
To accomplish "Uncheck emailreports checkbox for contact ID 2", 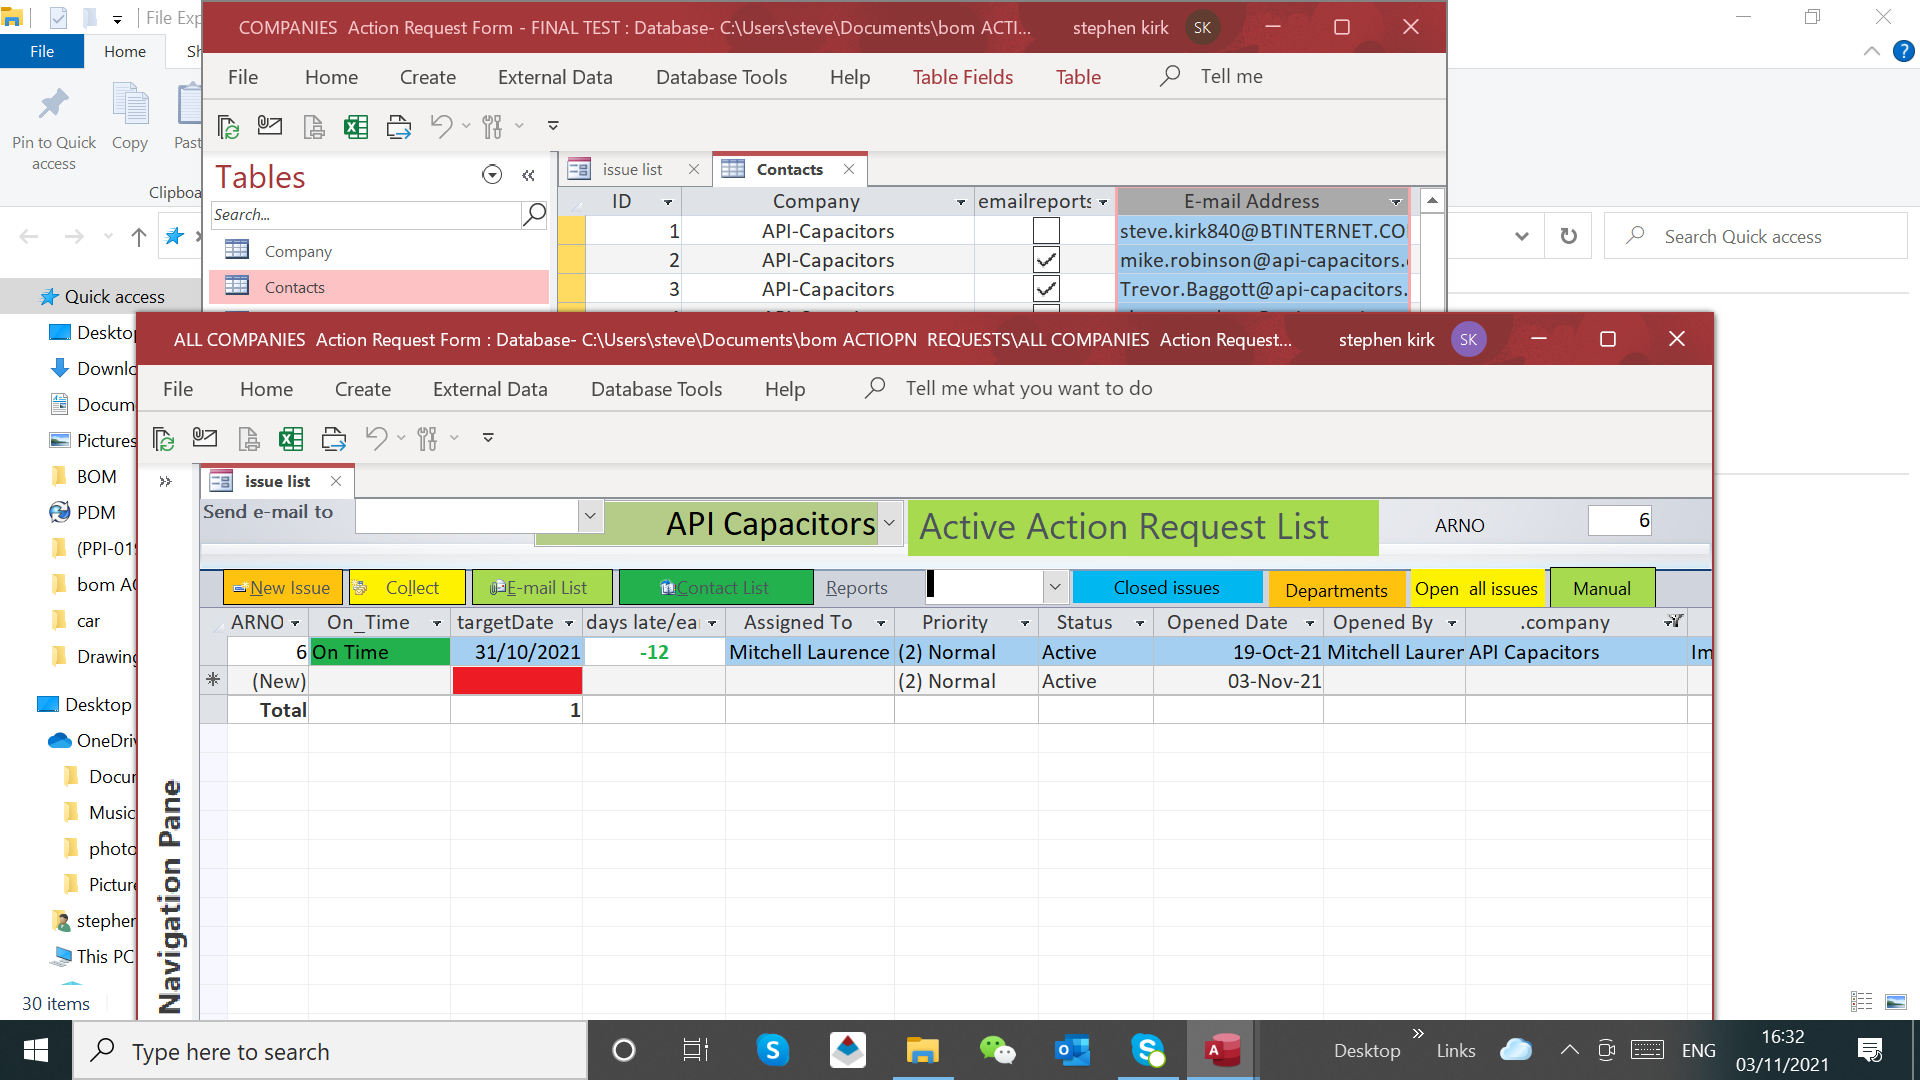I will pyautogui.click(x=1046, y=260).
